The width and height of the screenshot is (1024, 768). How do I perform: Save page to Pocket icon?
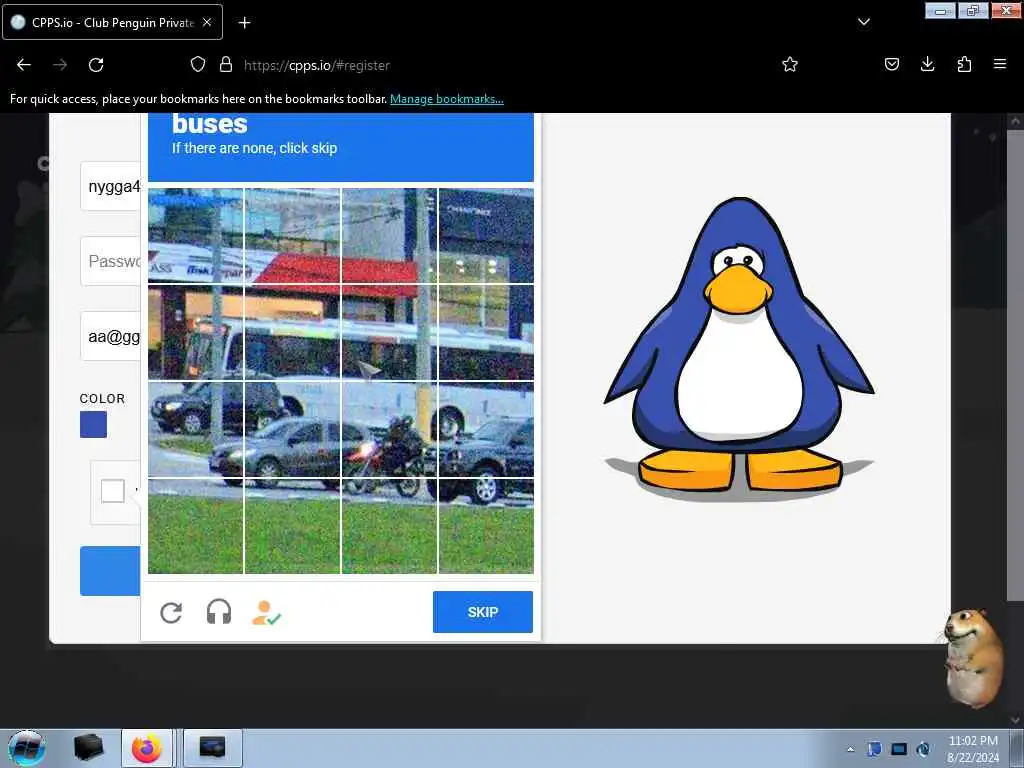[x=892, y=64]
